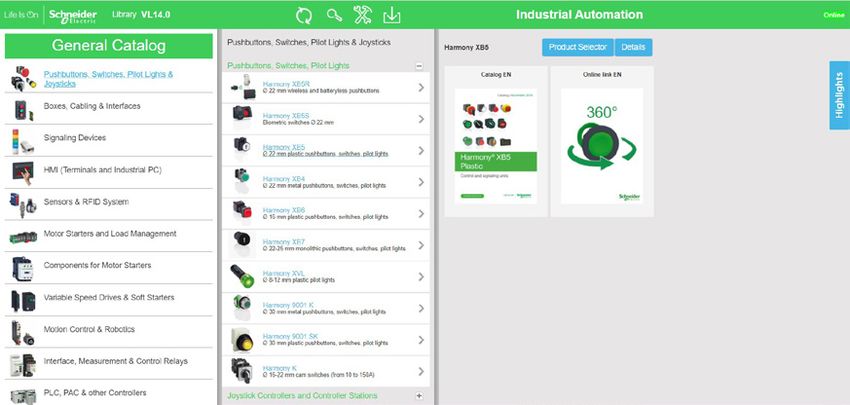This screenshot has width=850, height=405.
Task: Expand Joystick Controllers and Controller Stations section
Action: click(x=419, y=396)
